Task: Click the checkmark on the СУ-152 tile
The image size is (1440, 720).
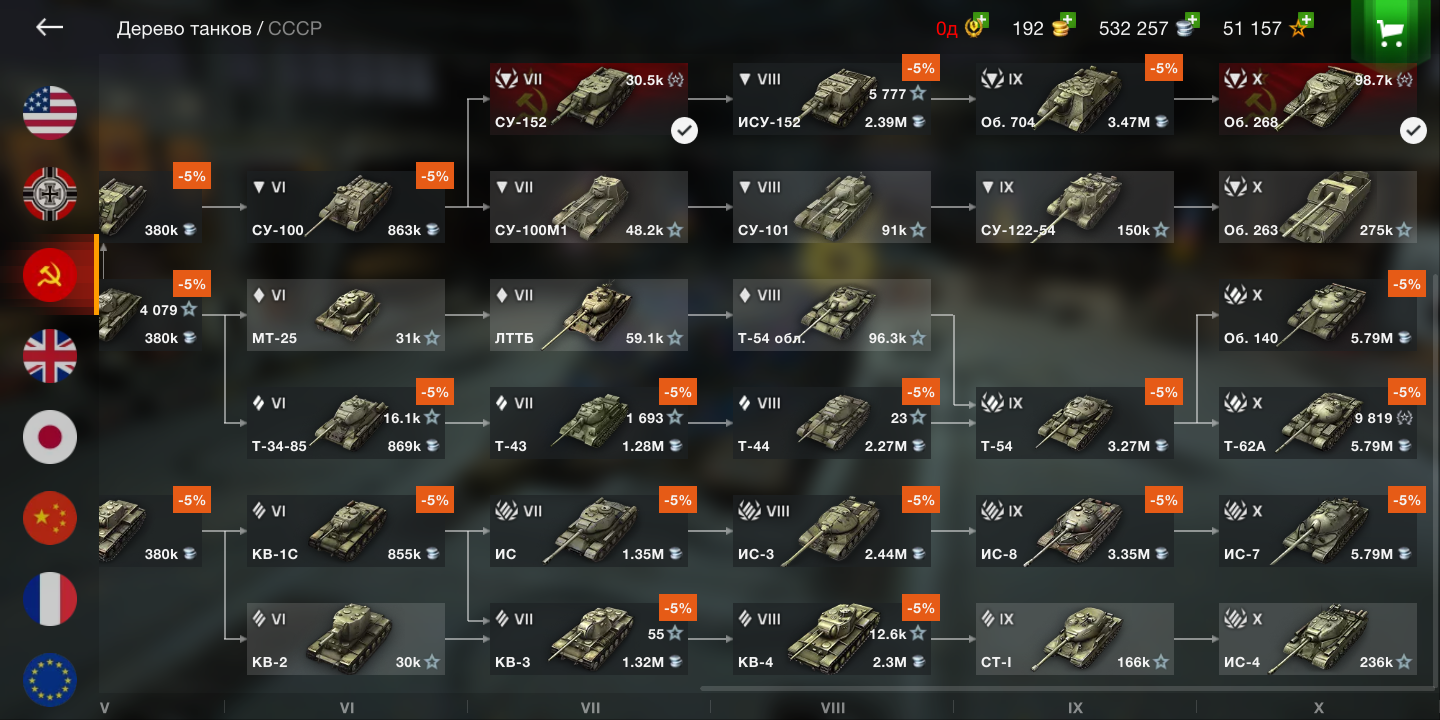Action: click(x=684, y=130)
